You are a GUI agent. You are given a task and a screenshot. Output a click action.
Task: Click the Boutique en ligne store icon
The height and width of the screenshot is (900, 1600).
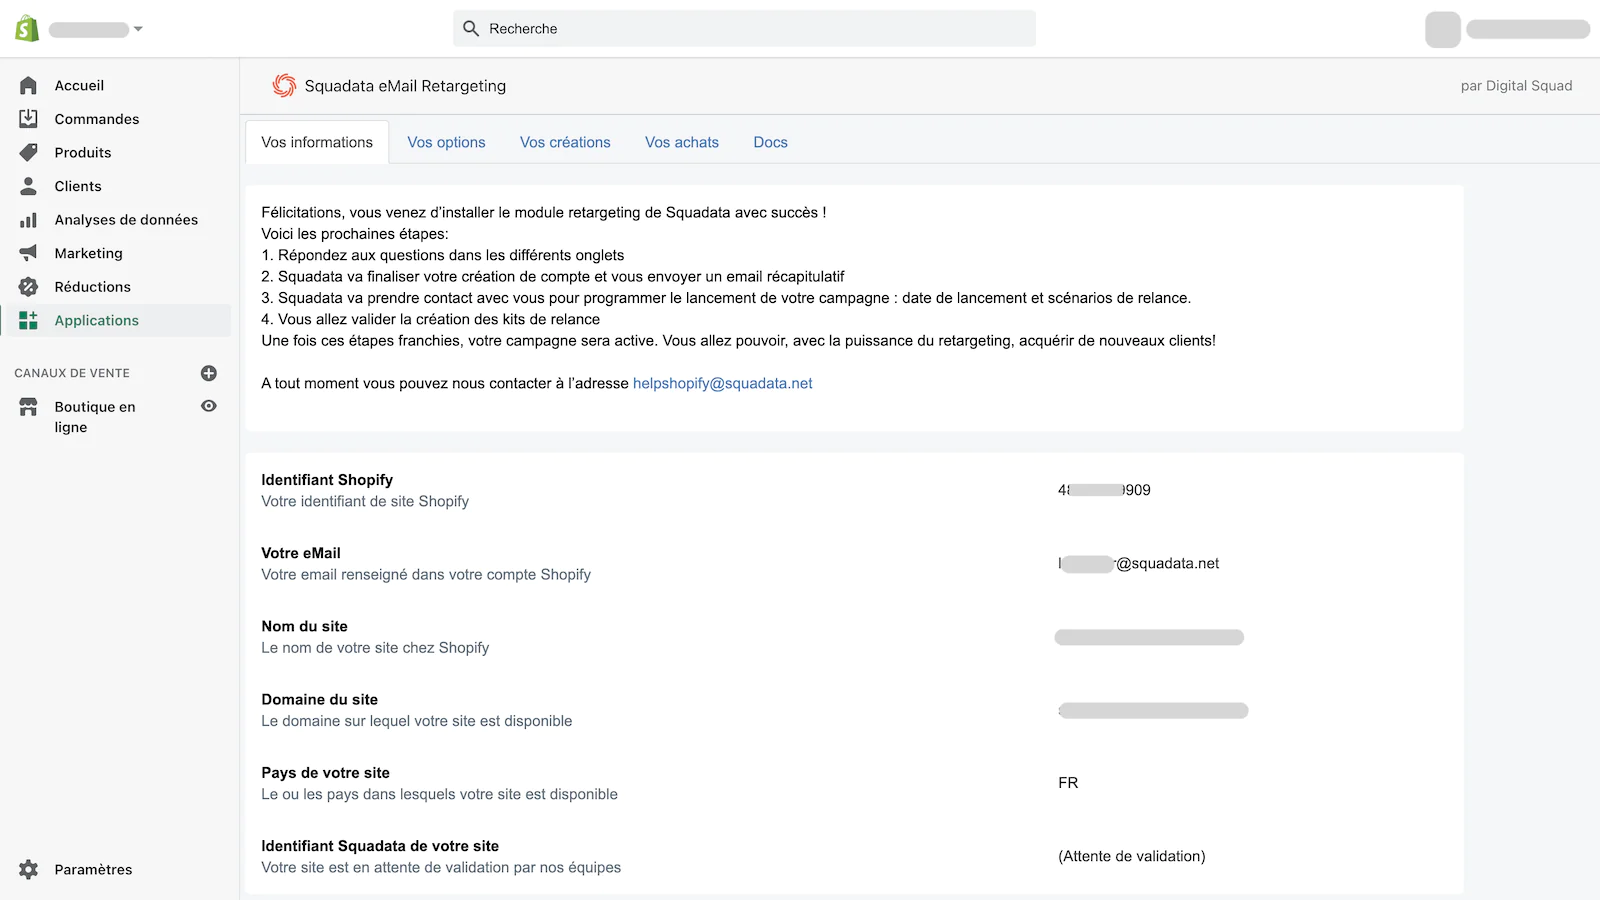click(28, 407)
